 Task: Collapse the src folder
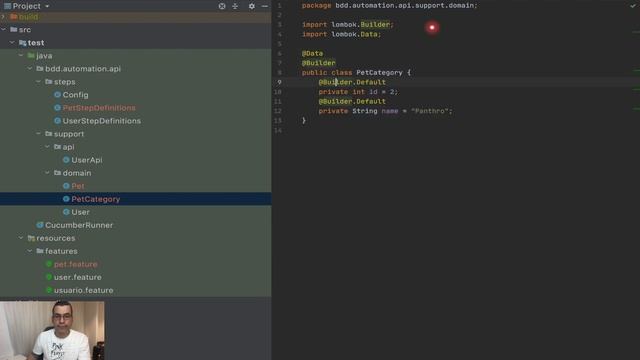pos(4,29)
